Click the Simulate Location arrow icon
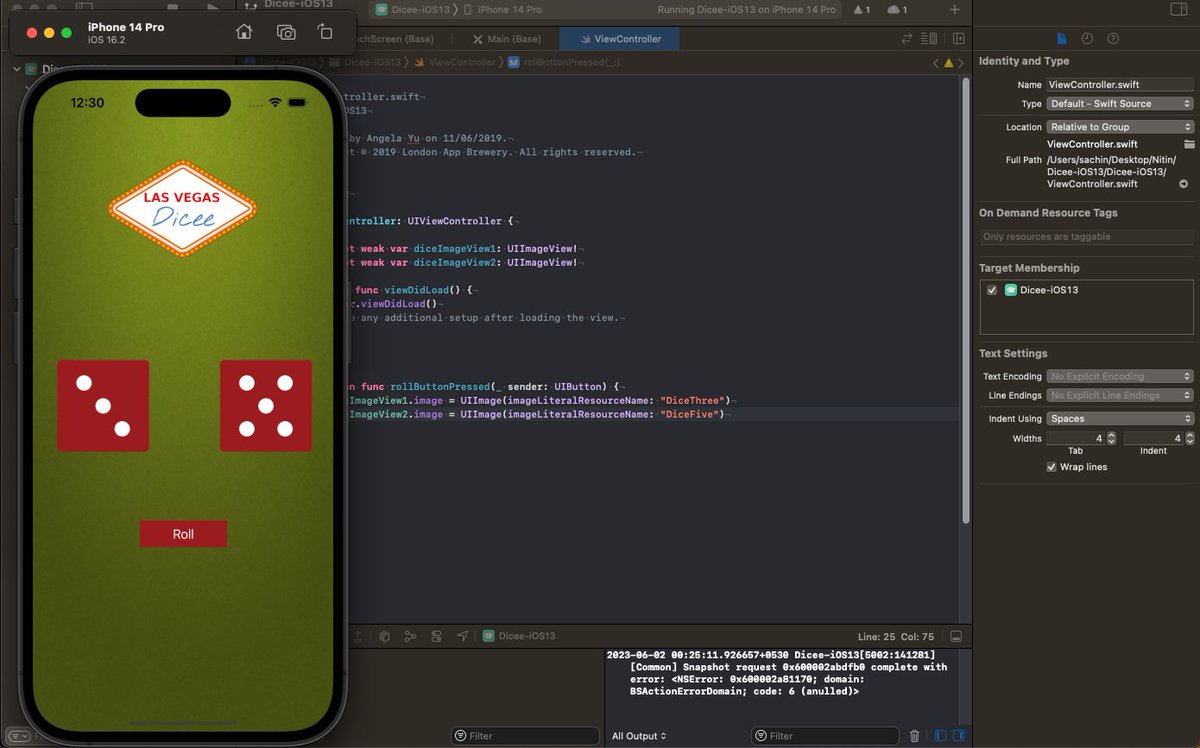The image size is (1200, 748). pos(462,635)
